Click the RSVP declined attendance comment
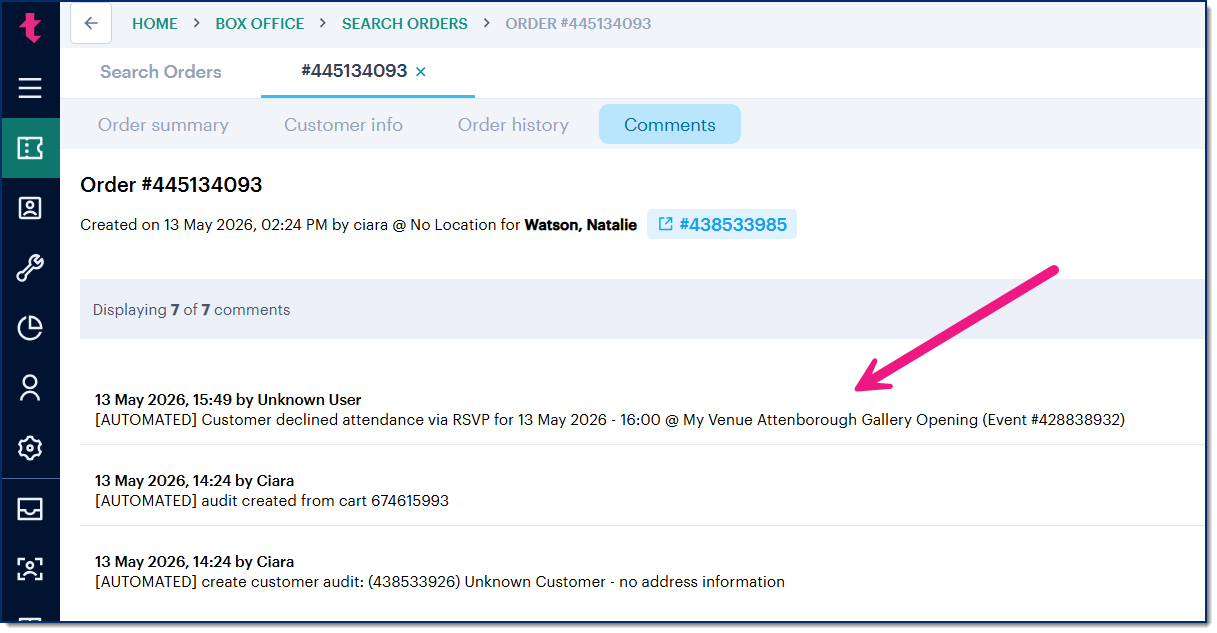1217x633 pixels. click(610, 420)
